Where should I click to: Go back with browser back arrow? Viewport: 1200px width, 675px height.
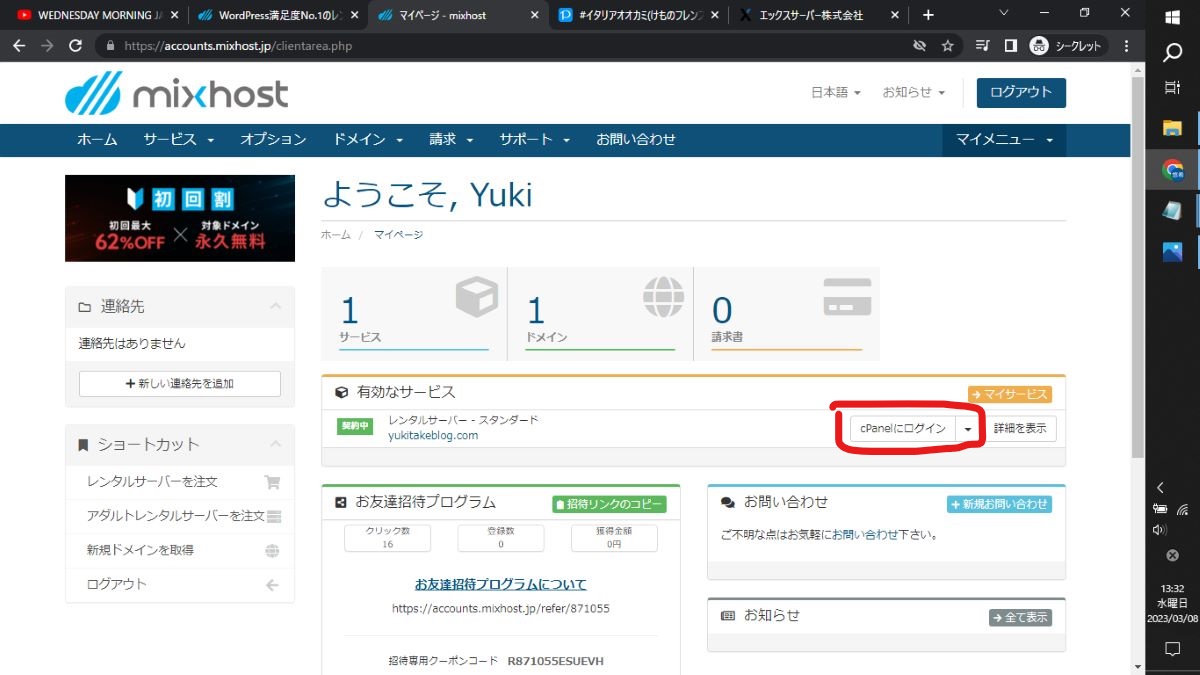18,46
